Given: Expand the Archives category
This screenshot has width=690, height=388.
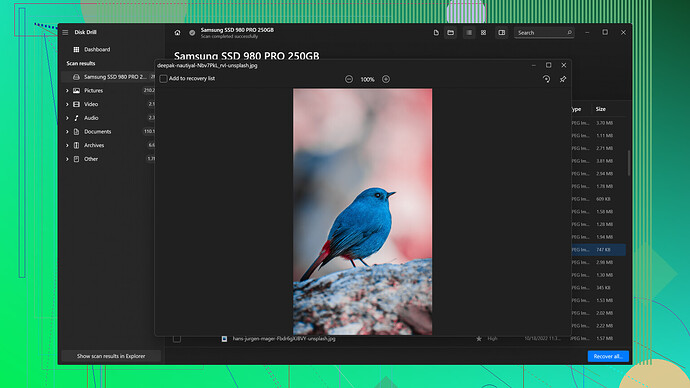Looking at the screenshot, I should coord(67,145).
